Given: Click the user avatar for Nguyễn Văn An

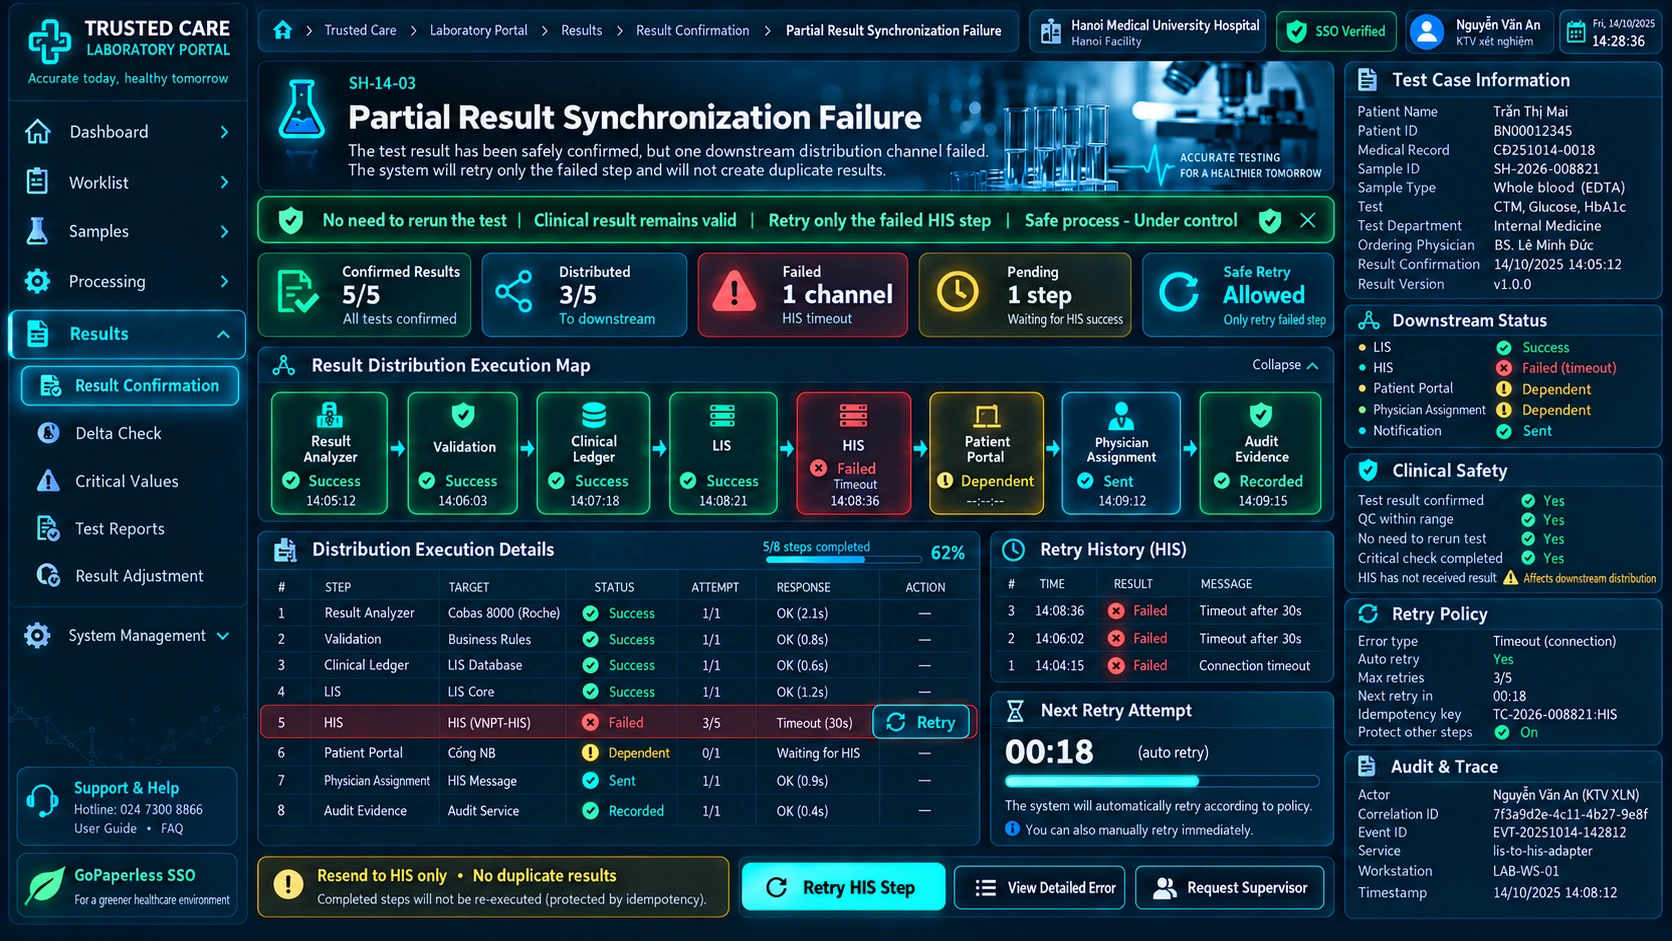Looking at the screenshot, I should [x=1427, y=32].
